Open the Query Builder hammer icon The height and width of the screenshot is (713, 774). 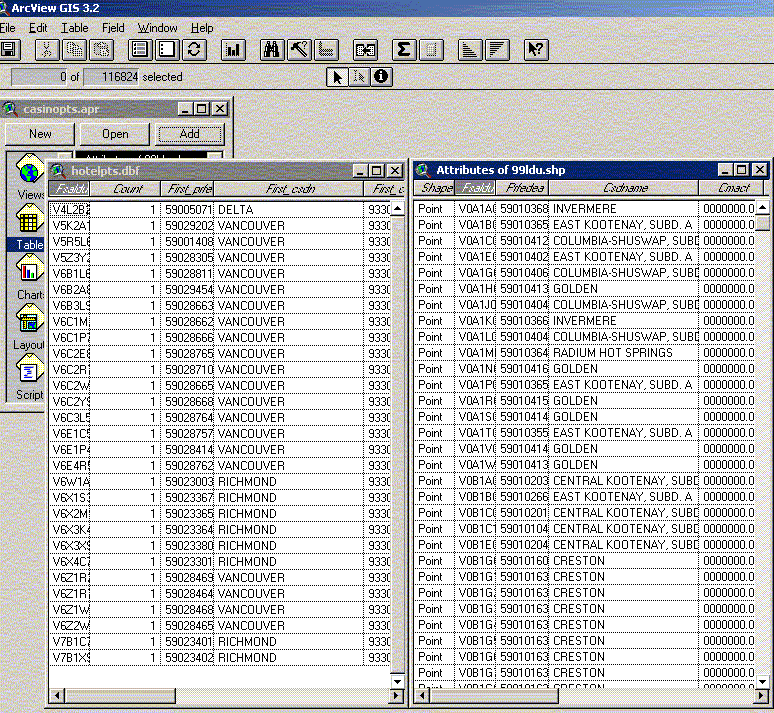coord(299,49)
